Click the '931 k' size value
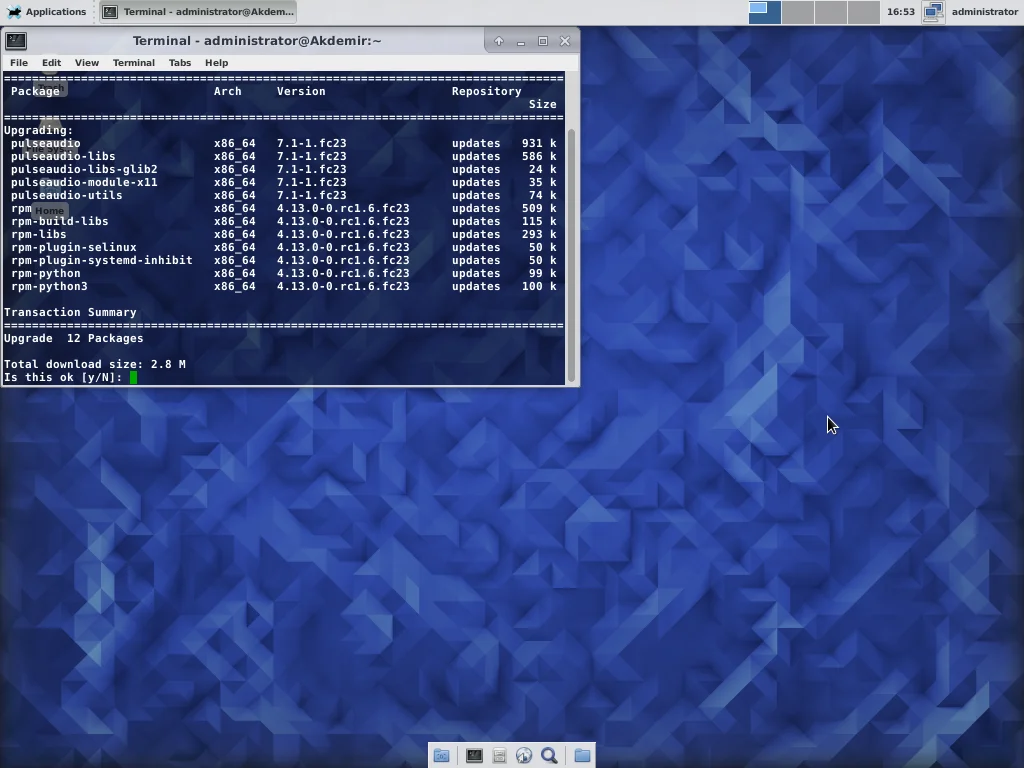This screenshot has width=1024, height=768. (x=539, y=143)
